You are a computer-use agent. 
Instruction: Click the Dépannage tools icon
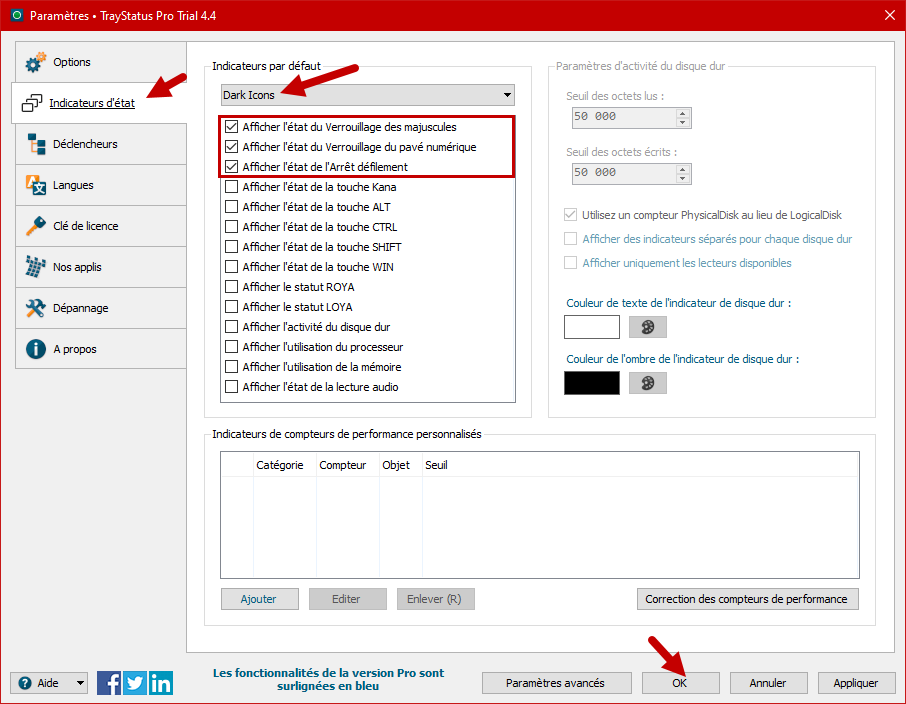(35, 308)
